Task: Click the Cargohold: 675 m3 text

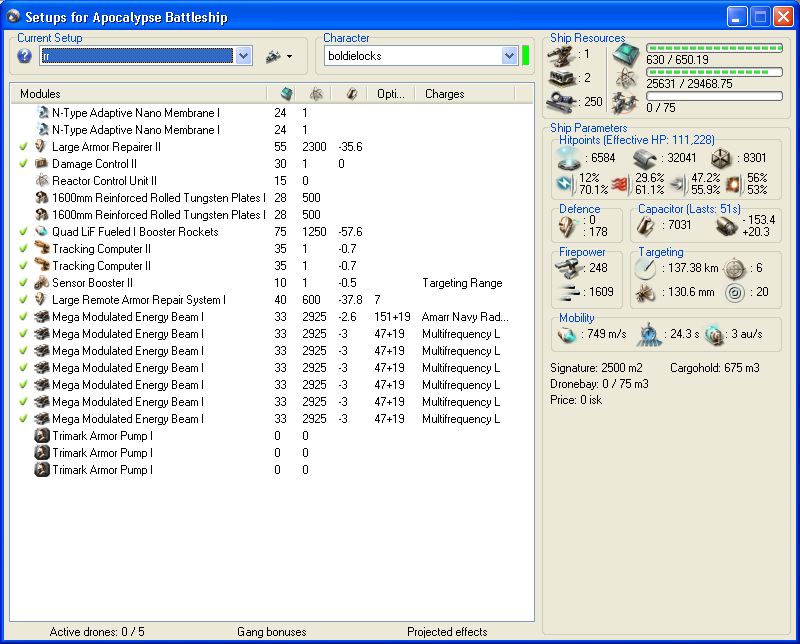Action: [715, 368]
